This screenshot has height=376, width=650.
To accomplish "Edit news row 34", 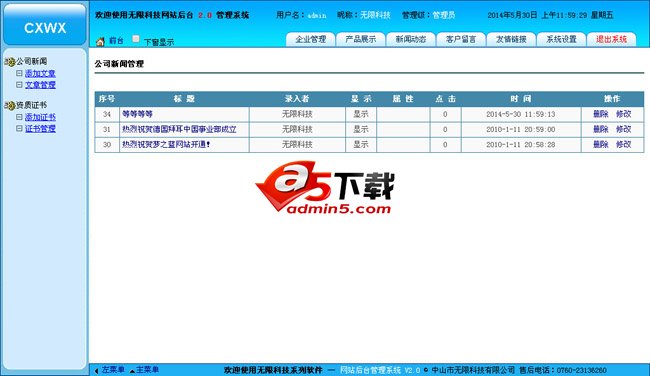I will tap(623, 114).
